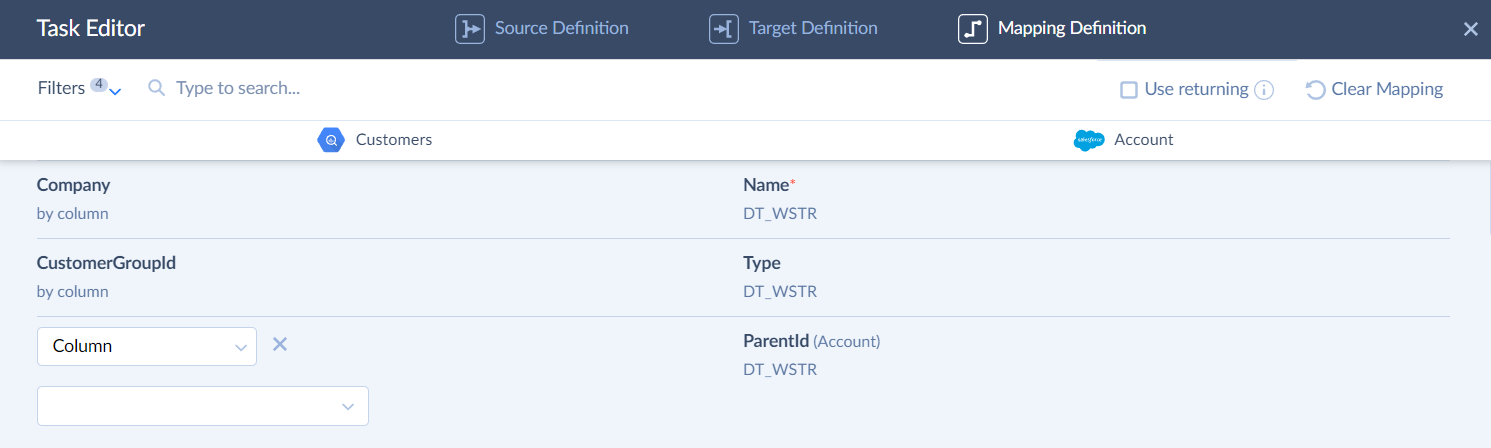Viewport: 1491px width, 448px height.
Task: Click the Salesforce Account cloud icon
Action: pyautogui.click(x=1089, y=140)
